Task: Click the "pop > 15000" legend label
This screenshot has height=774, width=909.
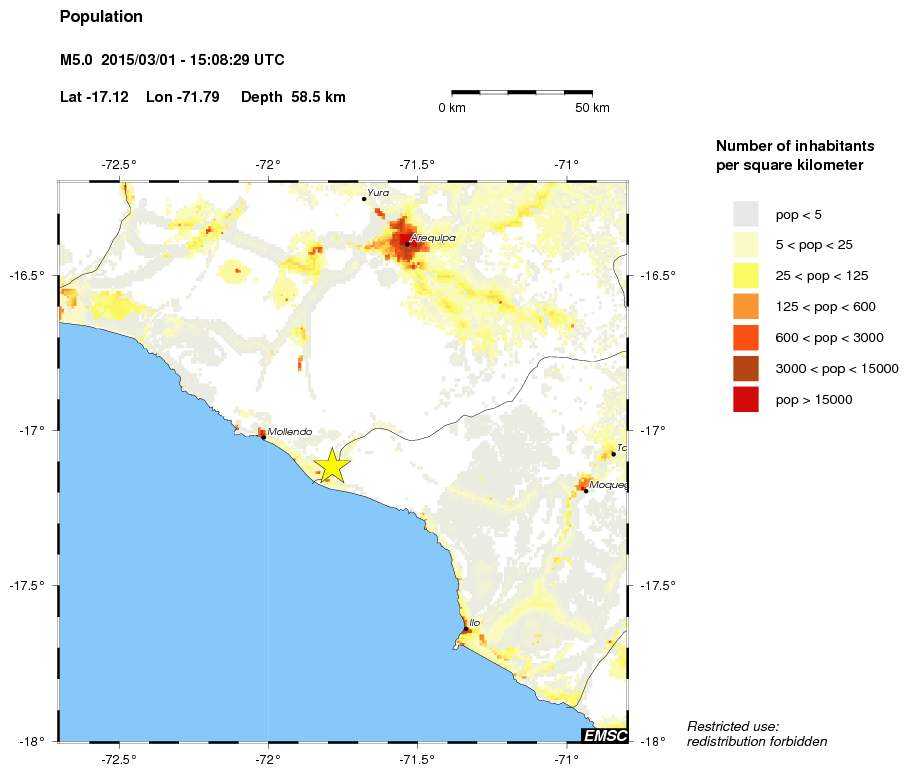Action: point(814,399)
